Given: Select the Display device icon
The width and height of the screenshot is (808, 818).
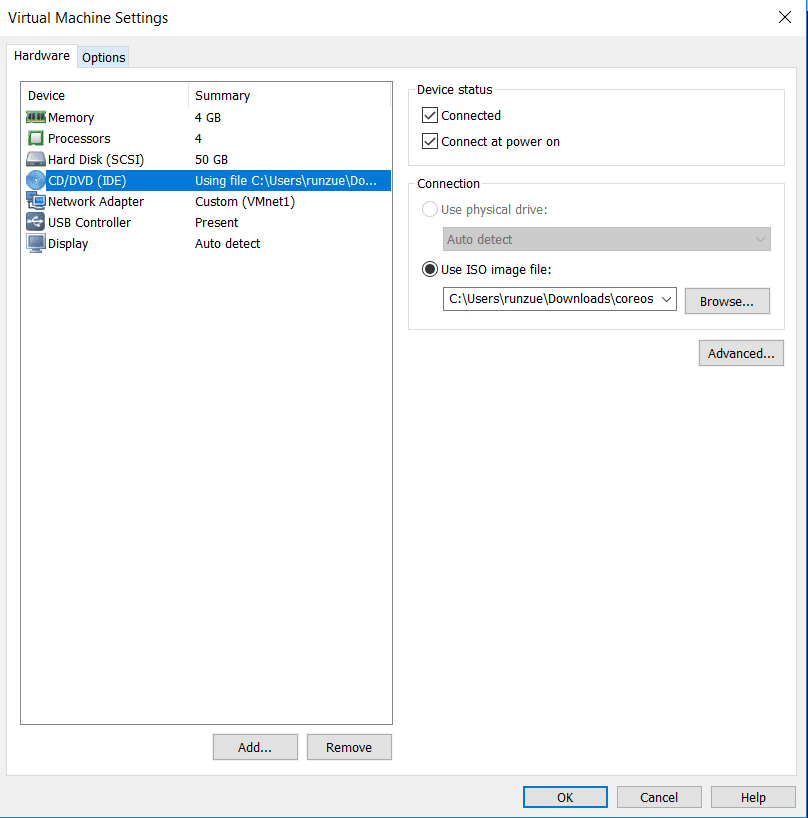Looking at the screenshot, I should (35, 243).
